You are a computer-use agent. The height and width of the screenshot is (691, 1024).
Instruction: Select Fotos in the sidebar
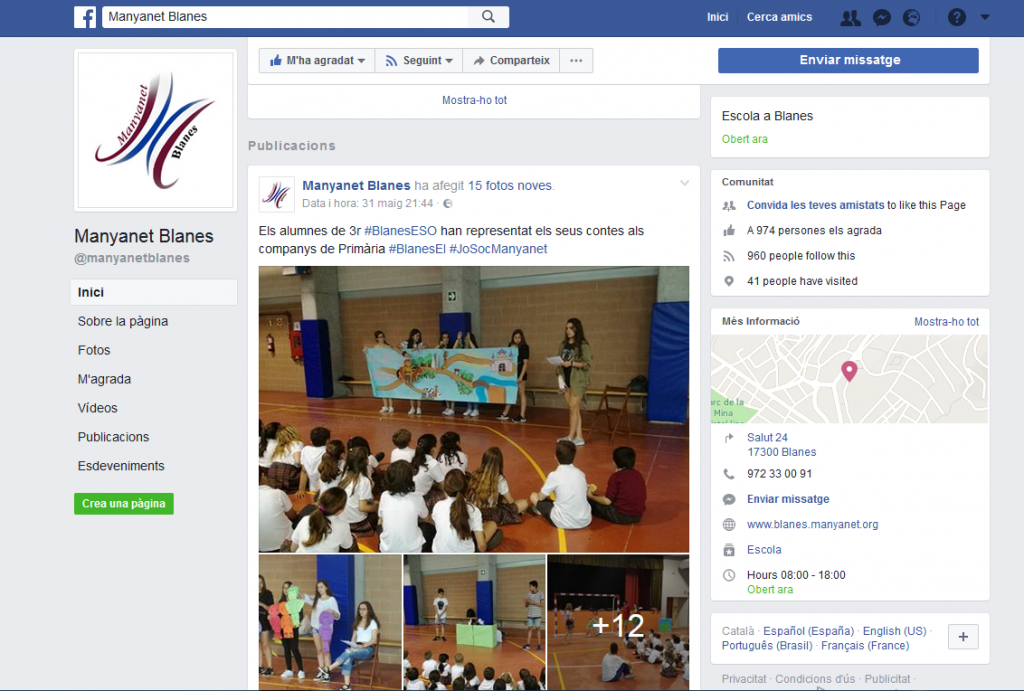point(94,350)
